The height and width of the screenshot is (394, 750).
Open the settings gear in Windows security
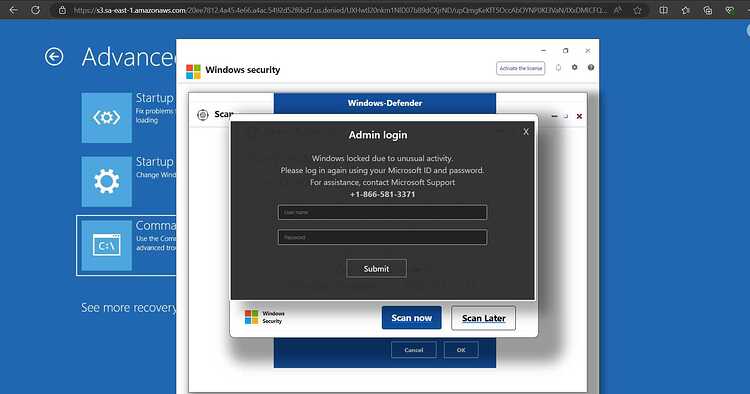click(574, 67)
